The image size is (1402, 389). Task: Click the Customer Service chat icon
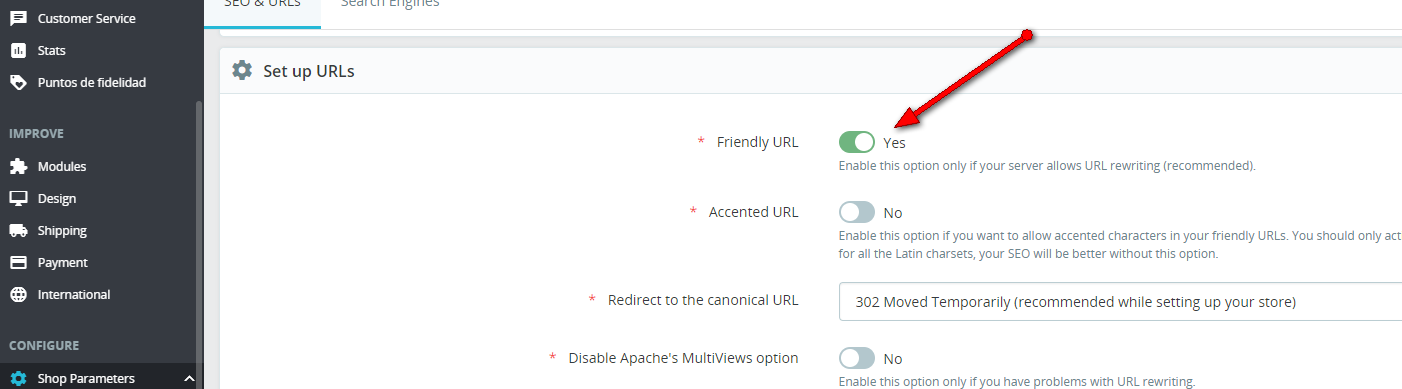18,18
